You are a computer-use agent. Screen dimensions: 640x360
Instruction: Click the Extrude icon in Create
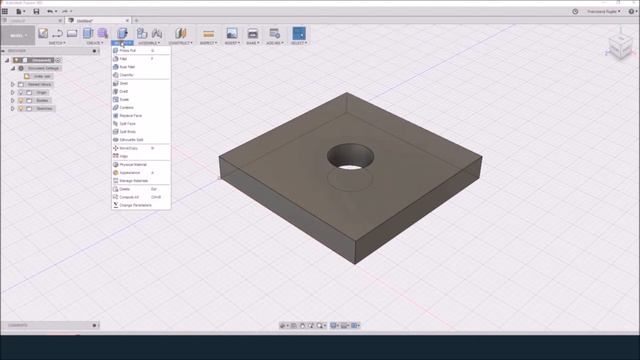(x=88, y=33)
